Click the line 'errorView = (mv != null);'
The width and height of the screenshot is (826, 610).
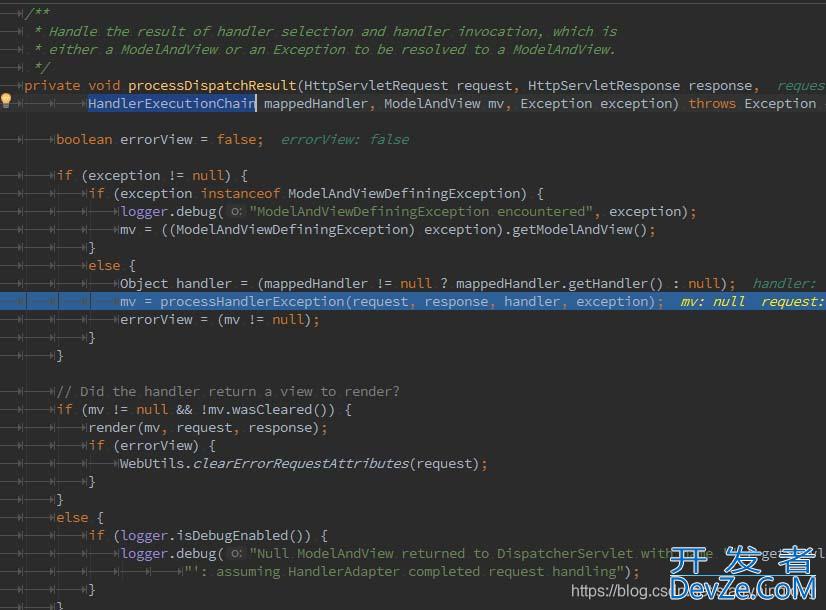[219, 320]
